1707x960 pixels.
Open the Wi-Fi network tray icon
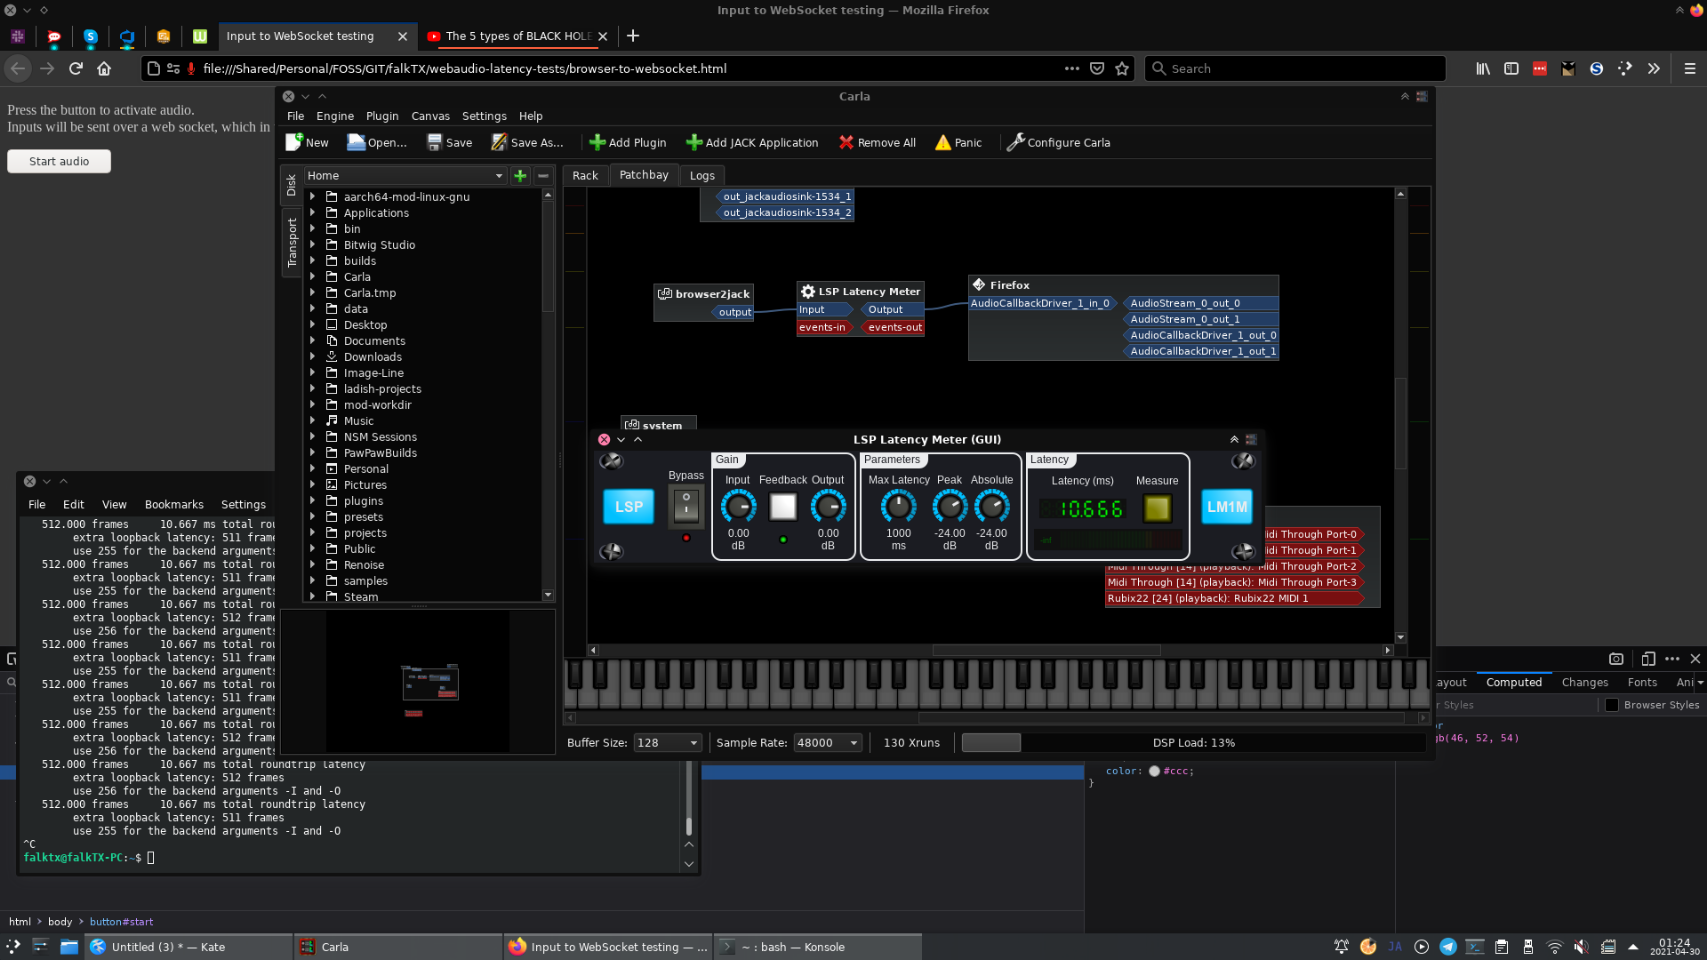1554,946
